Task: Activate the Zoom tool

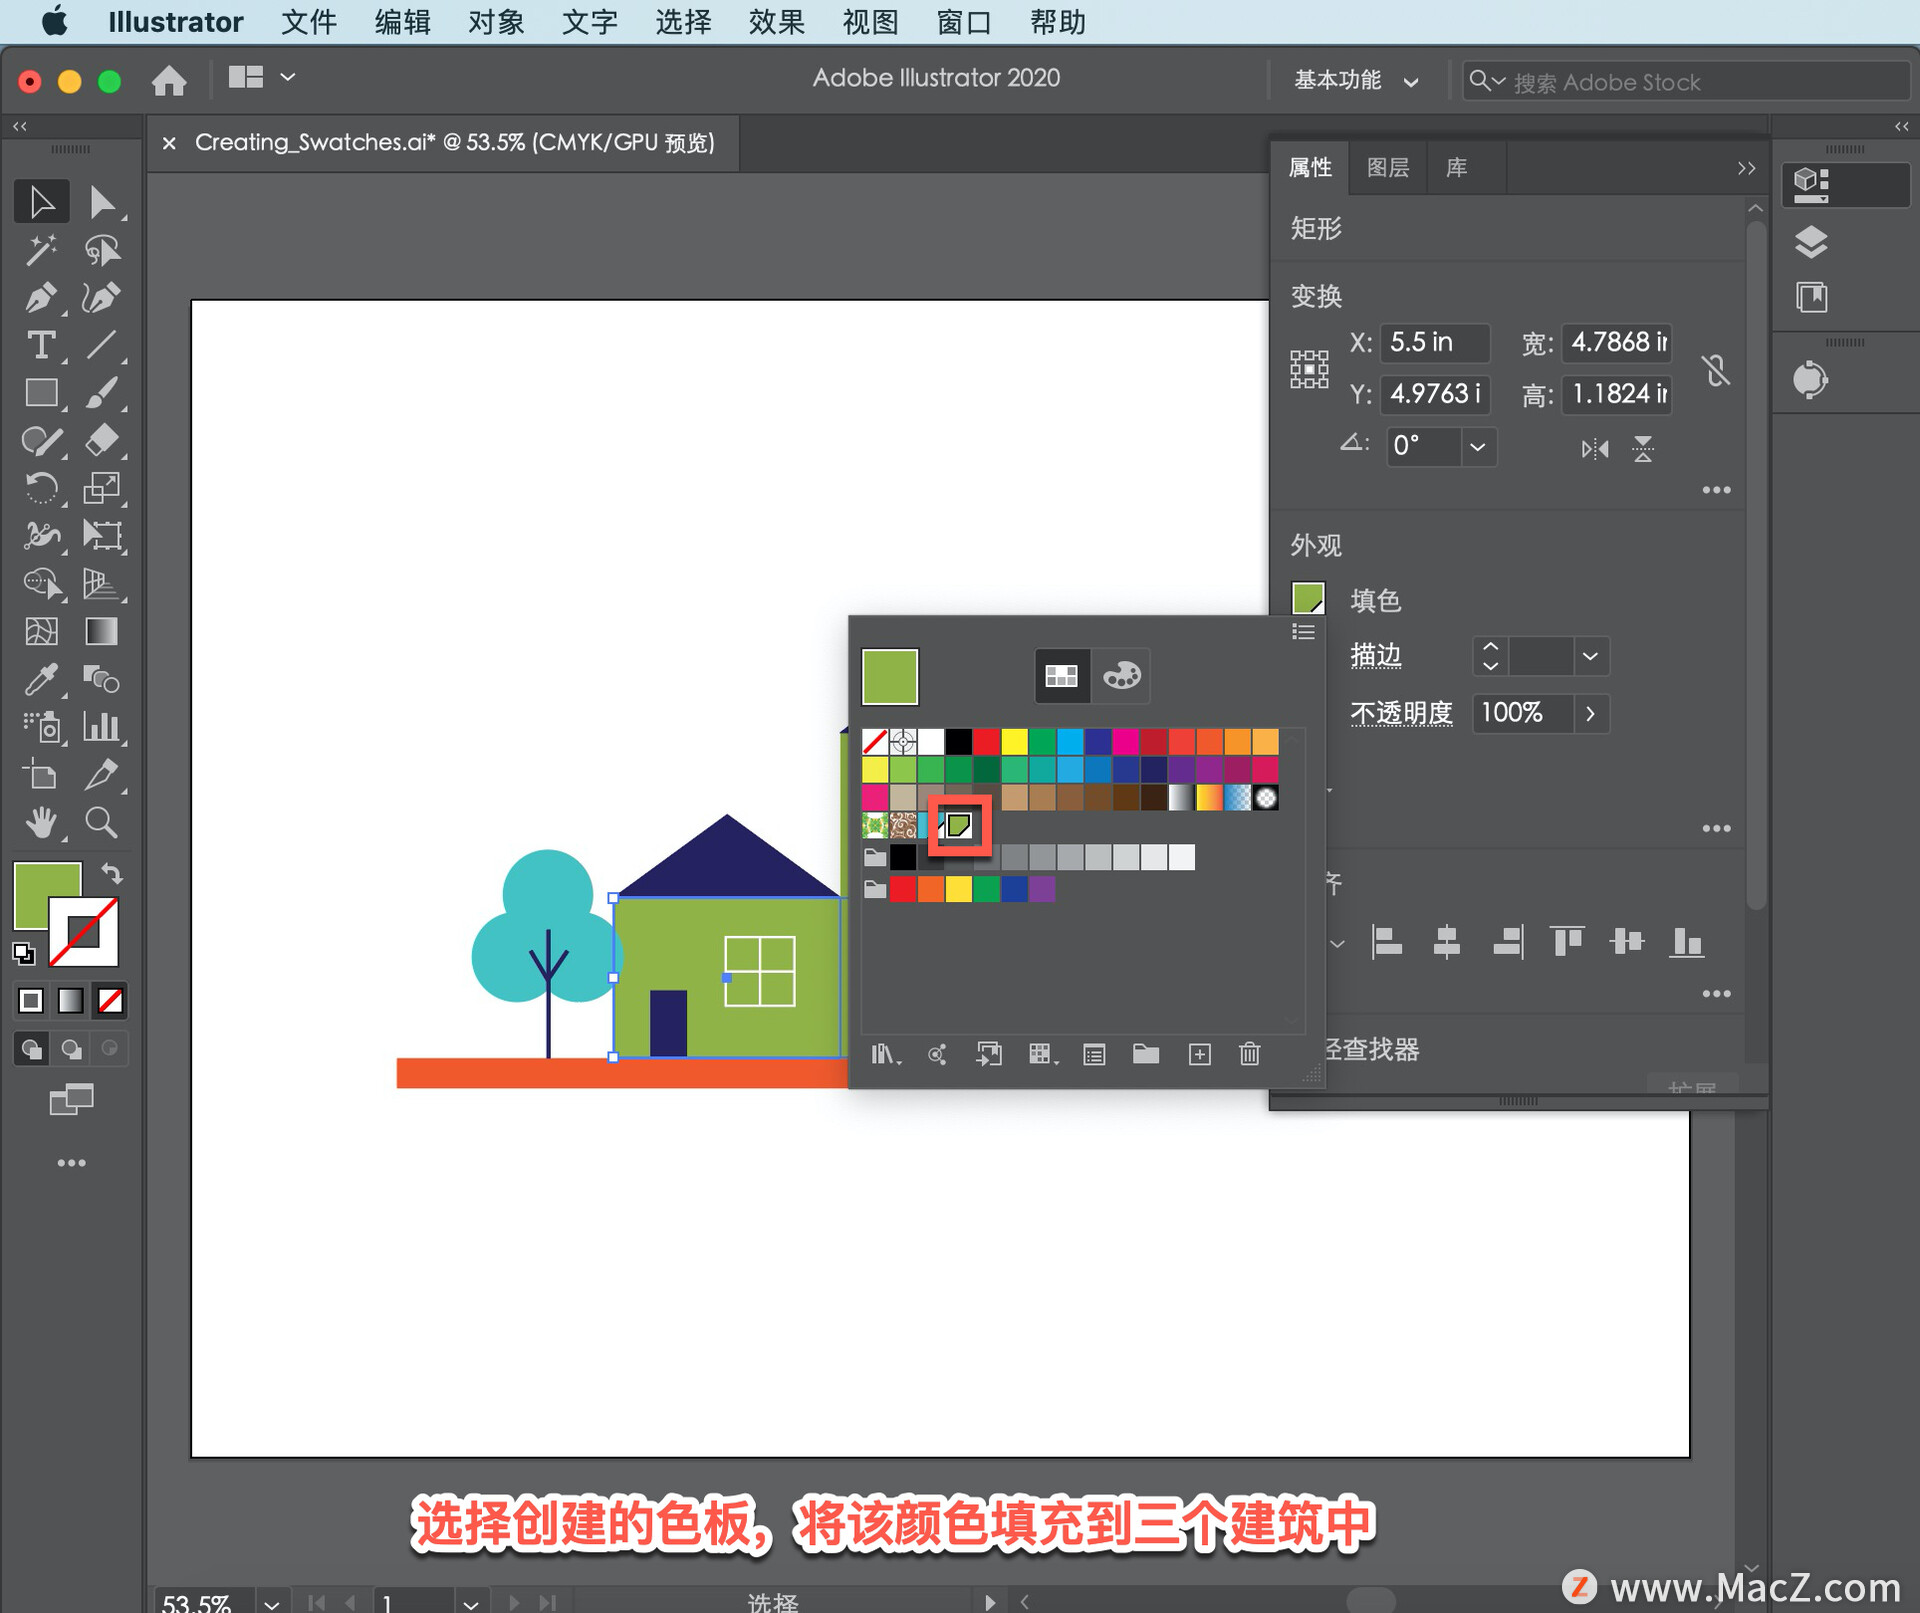Action: tap(101, 823)
